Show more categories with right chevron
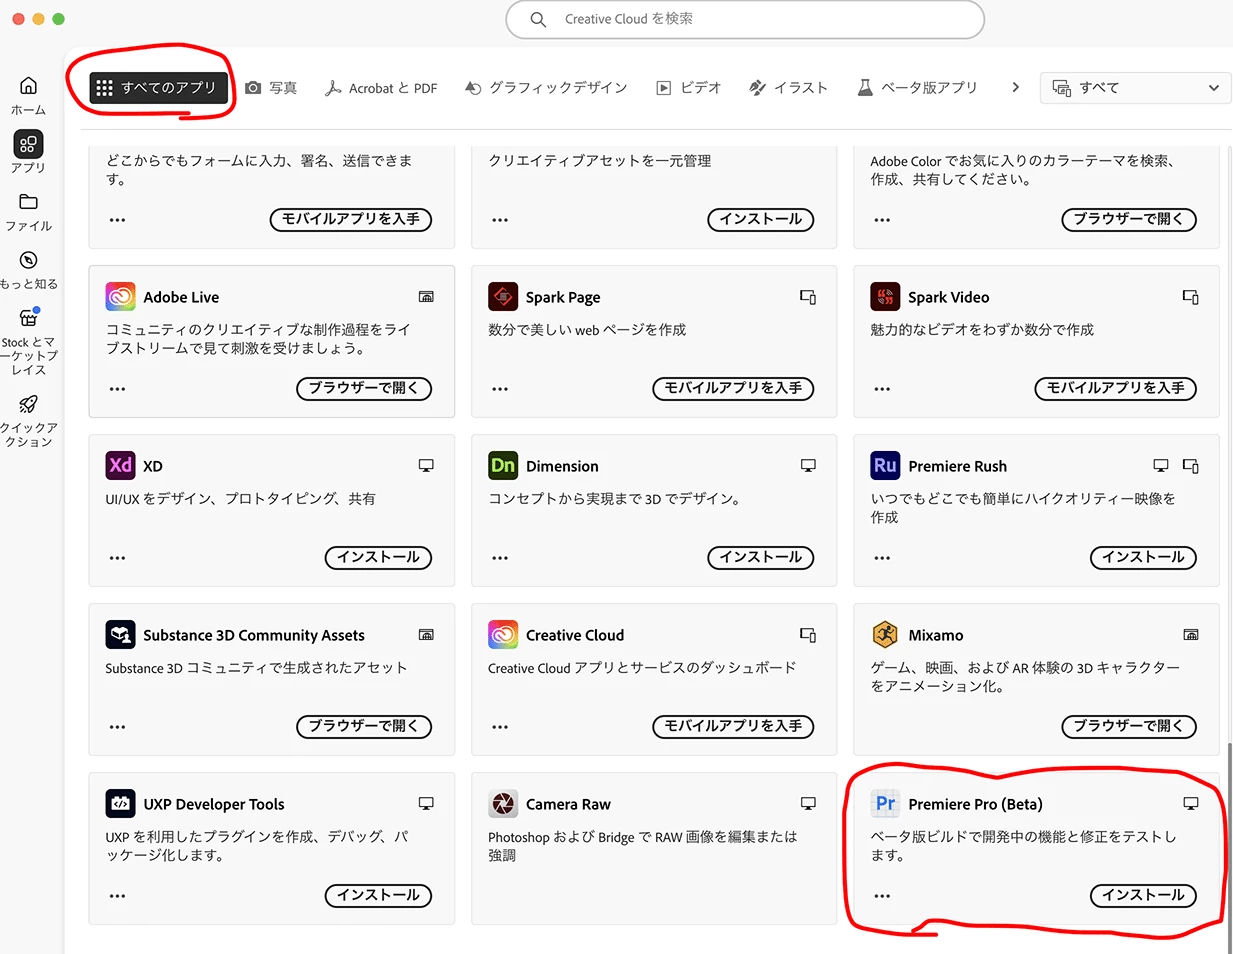The width and height of the screenshot is (1233, 954). coord(1016,88)
